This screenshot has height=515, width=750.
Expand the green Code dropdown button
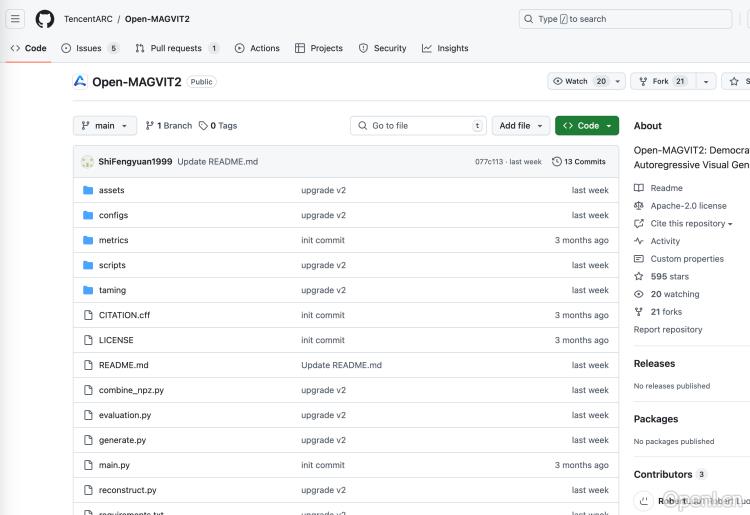tap(587, 126)
